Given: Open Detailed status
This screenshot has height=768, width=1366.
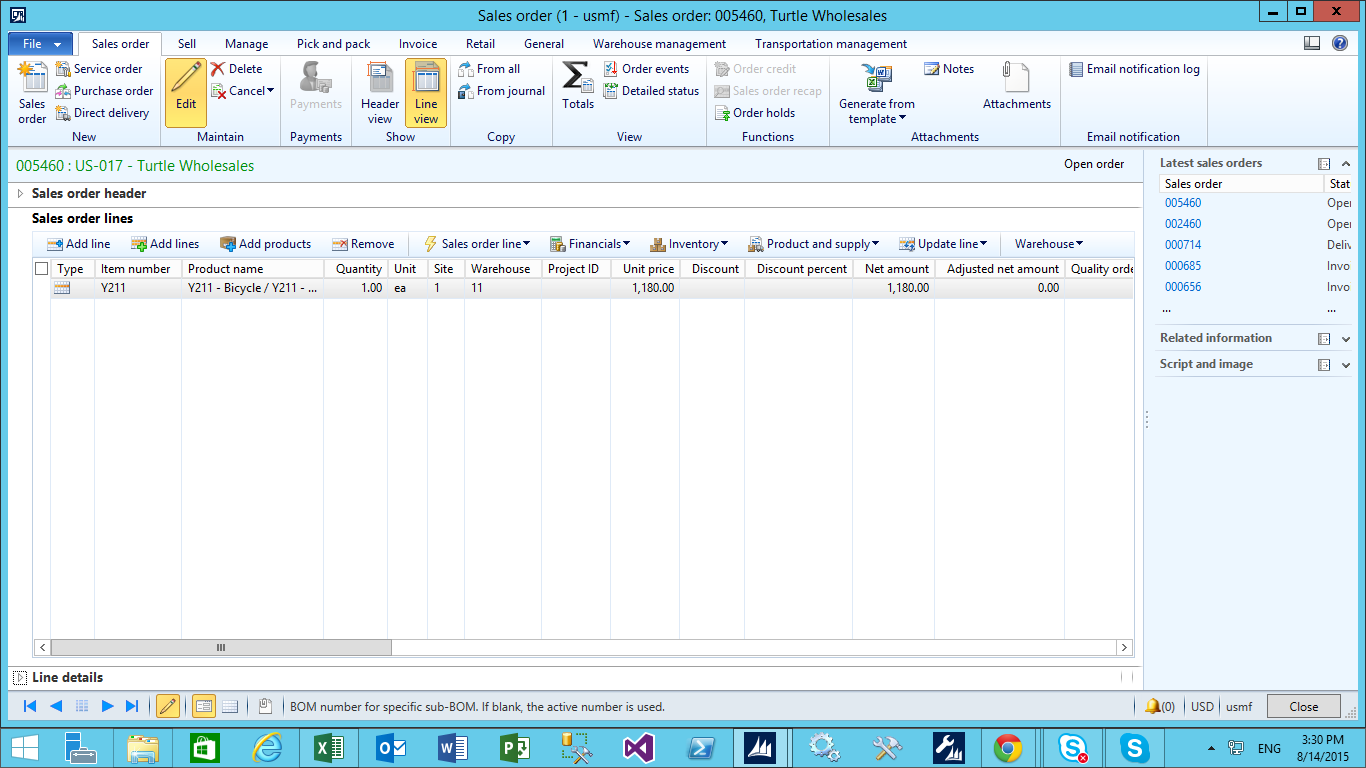Looking at the screenshot, I should pyautogui.click(x=651, y=91).
